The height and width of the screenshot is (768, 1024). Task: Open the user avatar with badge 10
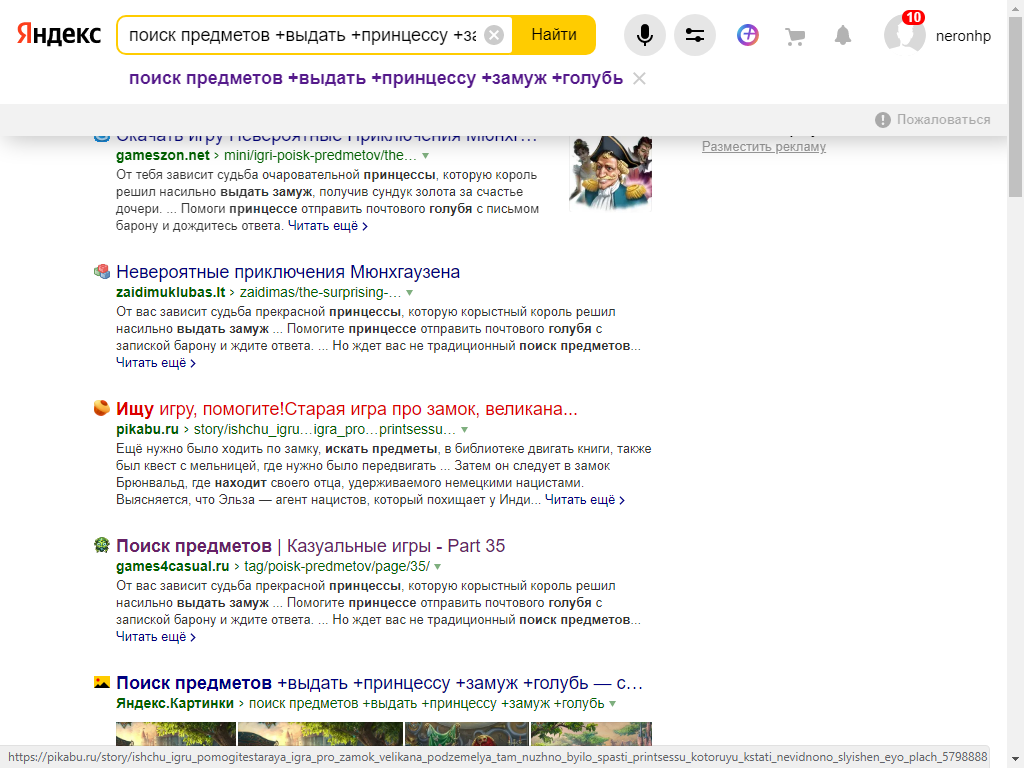pyautogui.click(x=904, y=34)
